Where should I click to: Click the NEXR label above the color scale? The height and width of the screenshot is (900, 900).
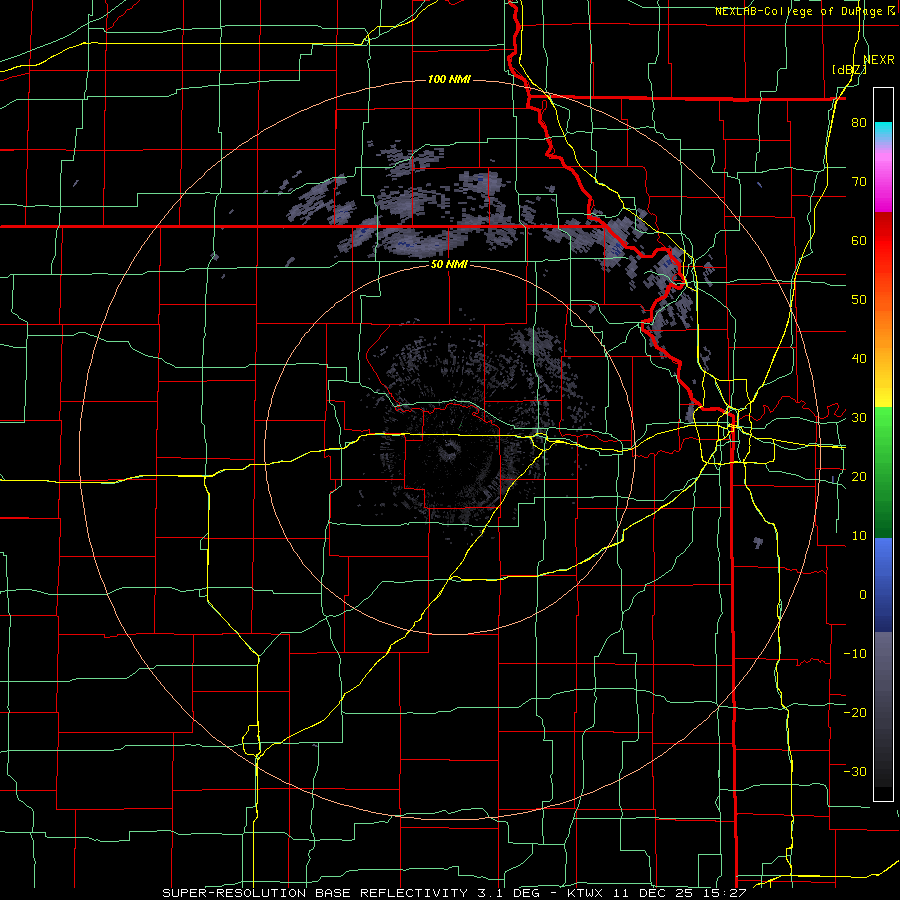(x=878, y=59)
